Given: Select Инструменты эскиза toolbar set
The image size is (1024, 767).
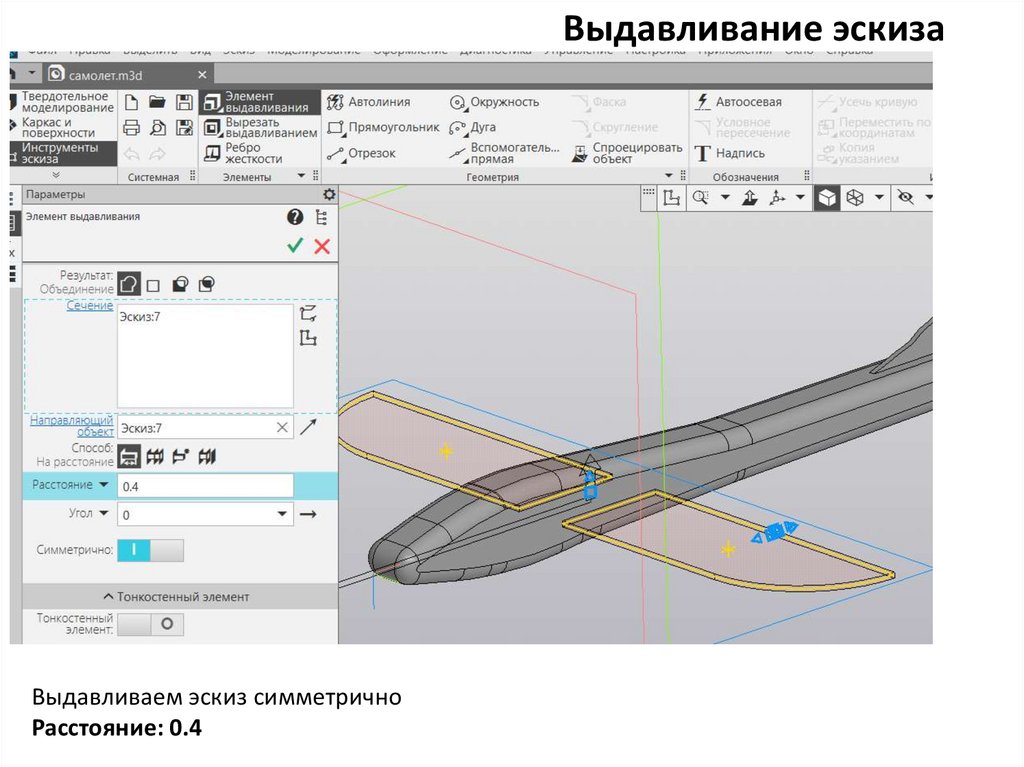Looking at the screenshot, I should coord(60,153).
